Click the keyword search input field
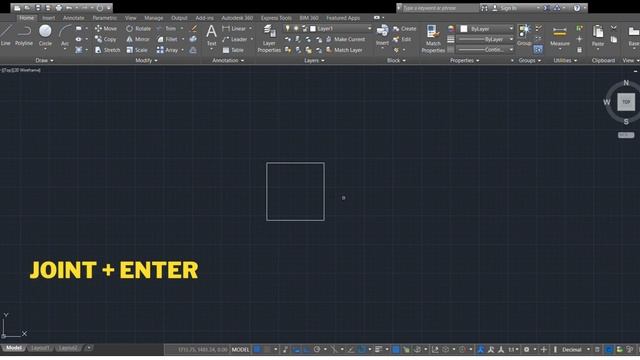This screenshot has width=640, height=360. [x=440, y=8]
